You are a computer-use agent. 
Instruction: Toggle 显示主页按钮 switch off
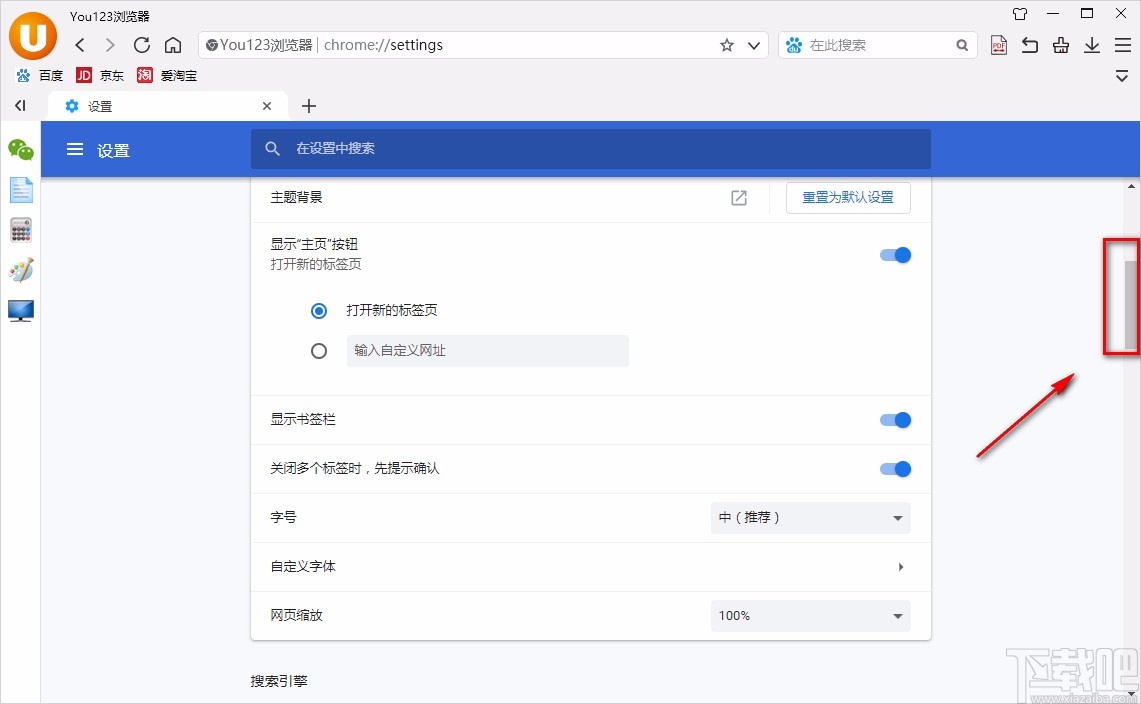point(896,255)
